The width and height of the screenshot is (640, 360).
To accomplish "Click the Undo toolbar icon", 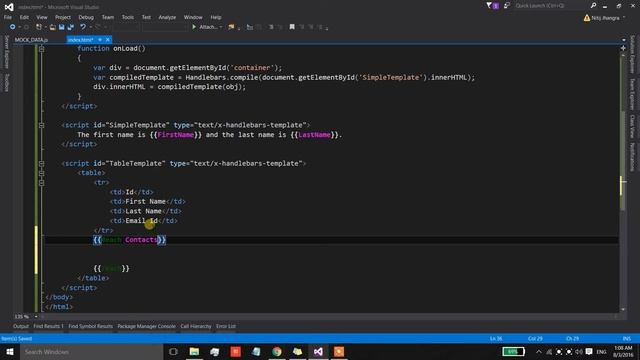I will [83, 27].
